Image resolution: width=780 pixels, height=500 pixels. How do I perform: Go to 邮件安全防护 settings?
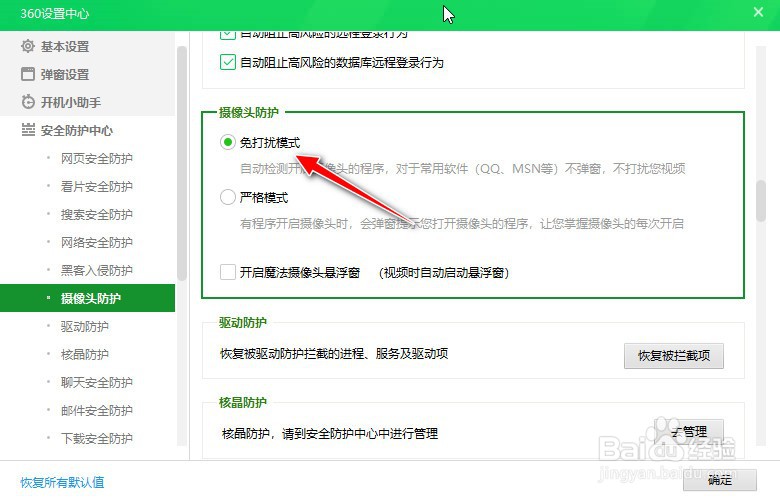(97, 410)
